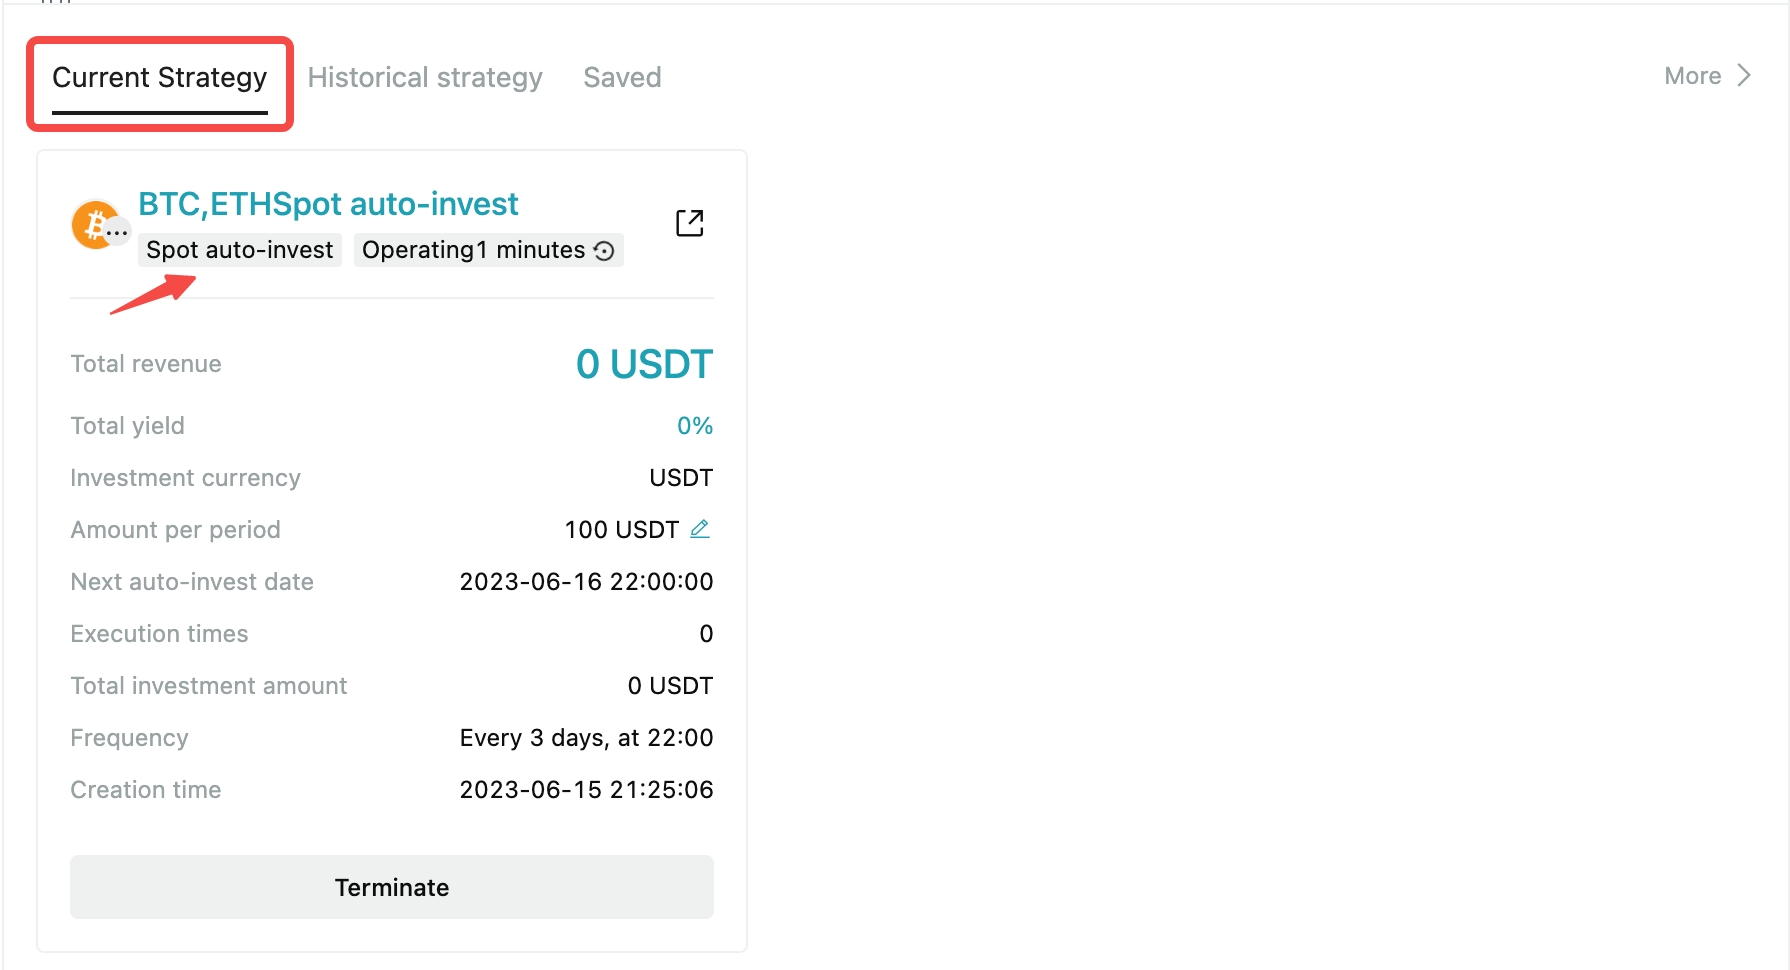
Task: Click the 100 USDT amount value
Action: [621, 529]
